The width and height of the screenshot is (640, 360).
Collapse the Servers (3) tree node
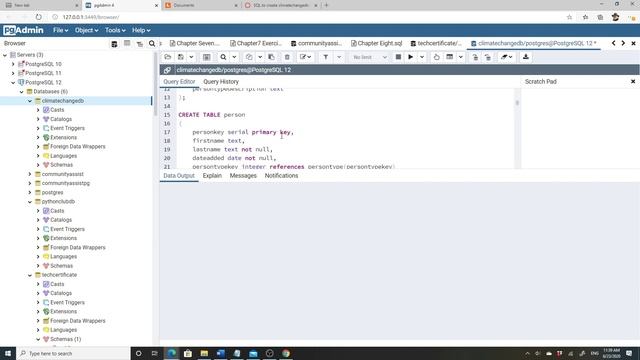(5, 55)
